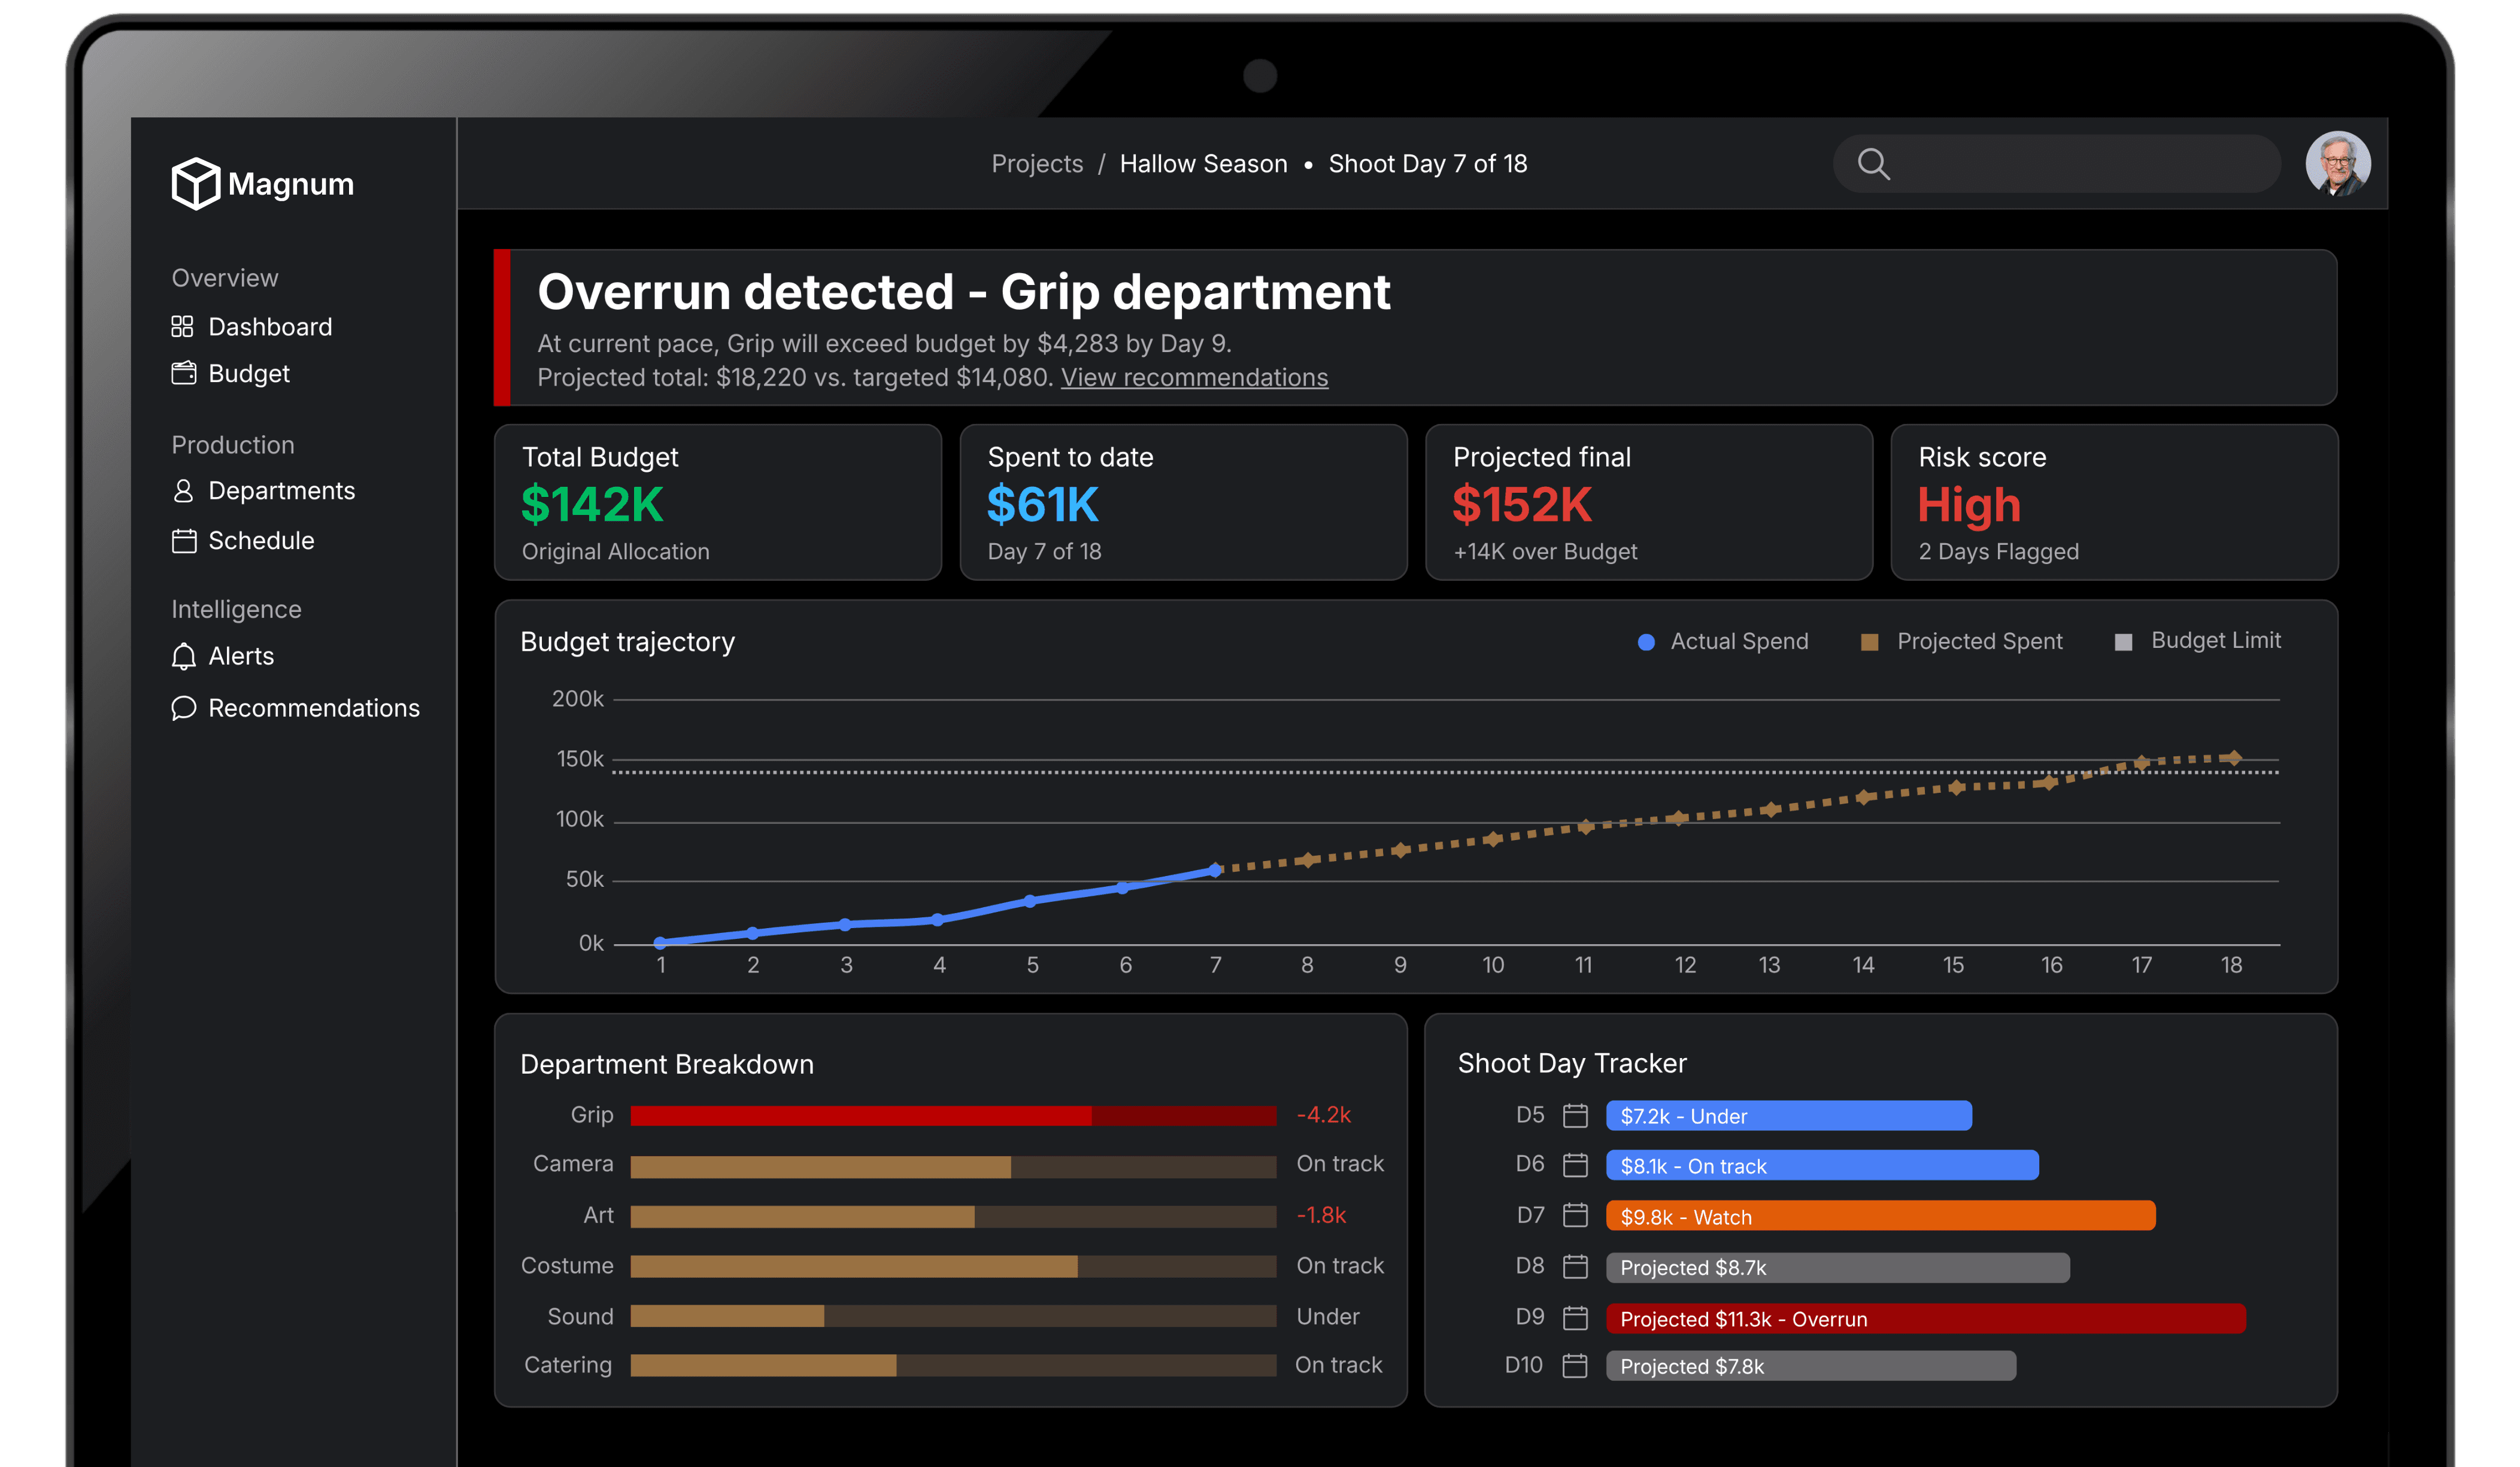This screenshot has height=1467, width=2520.
Task: Open the user profile avatar
Action: [x=2337, y=164]
